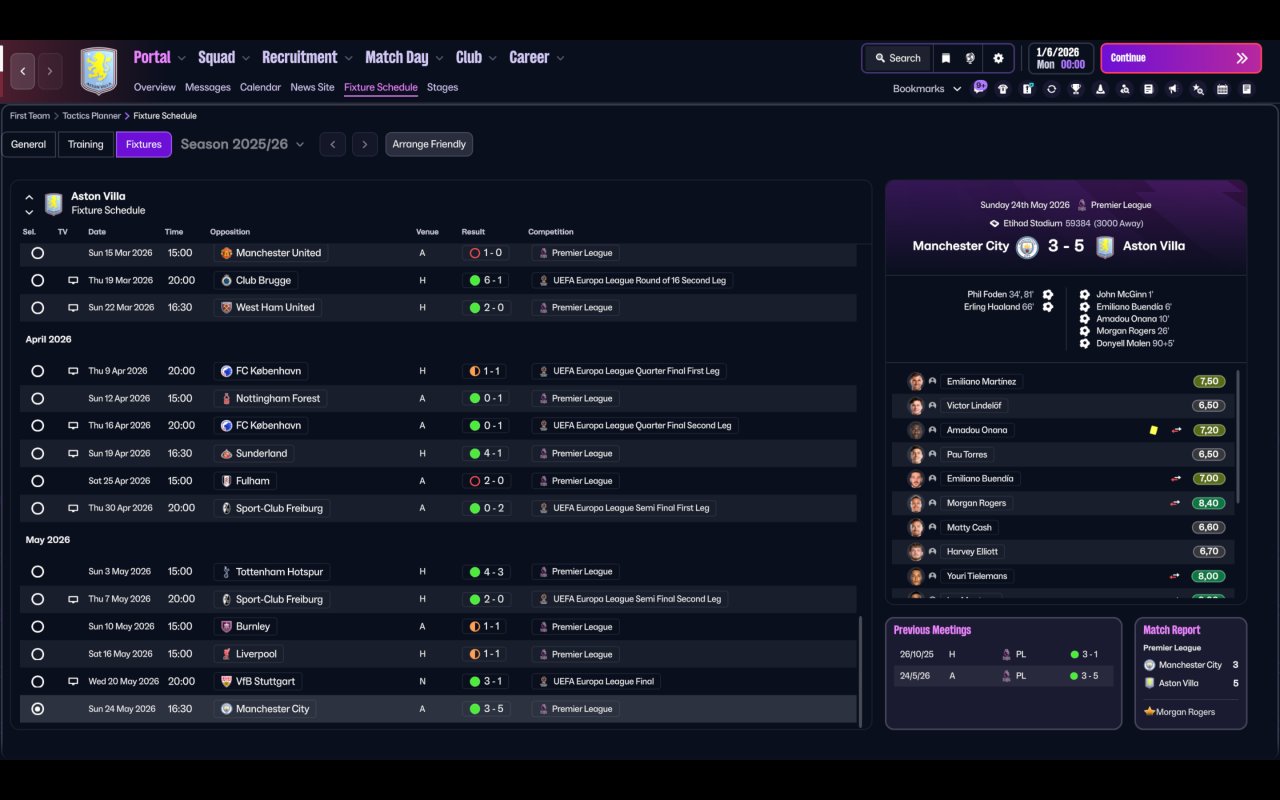Open the News Site sub-menu item
The width and height of the screenshot is (1280, 800).
pyautogui.click(x=312, y=87)
